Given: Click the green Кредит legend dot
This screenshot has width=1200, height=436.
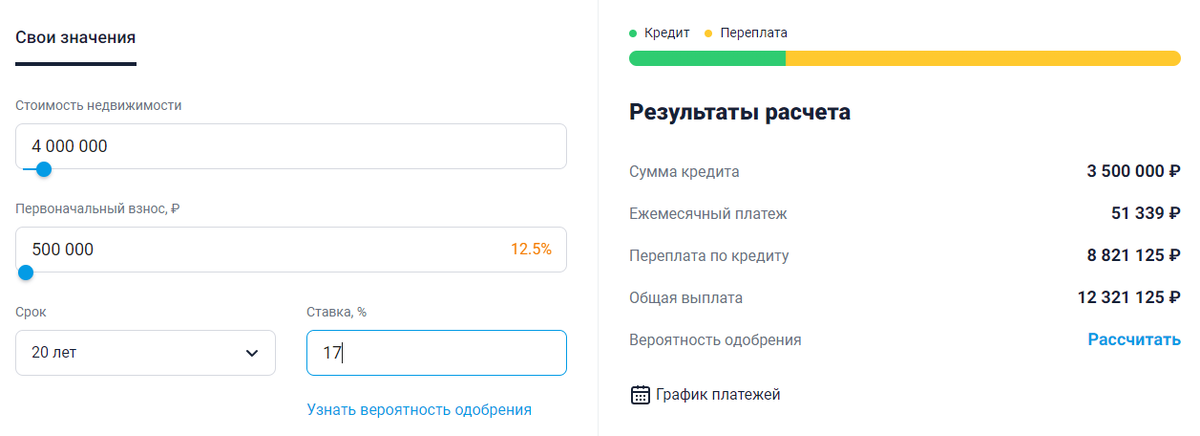Looking at the screenshot, I should (633, 33).
